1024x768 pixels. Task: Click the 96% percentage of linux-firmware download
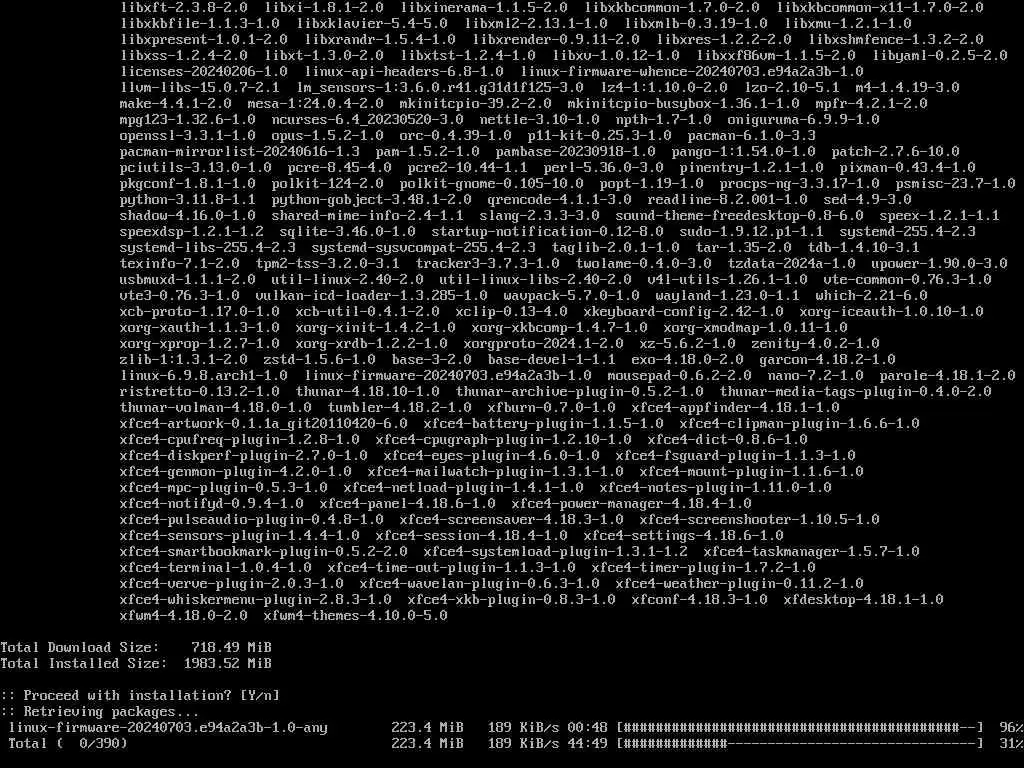point(1011,728)
